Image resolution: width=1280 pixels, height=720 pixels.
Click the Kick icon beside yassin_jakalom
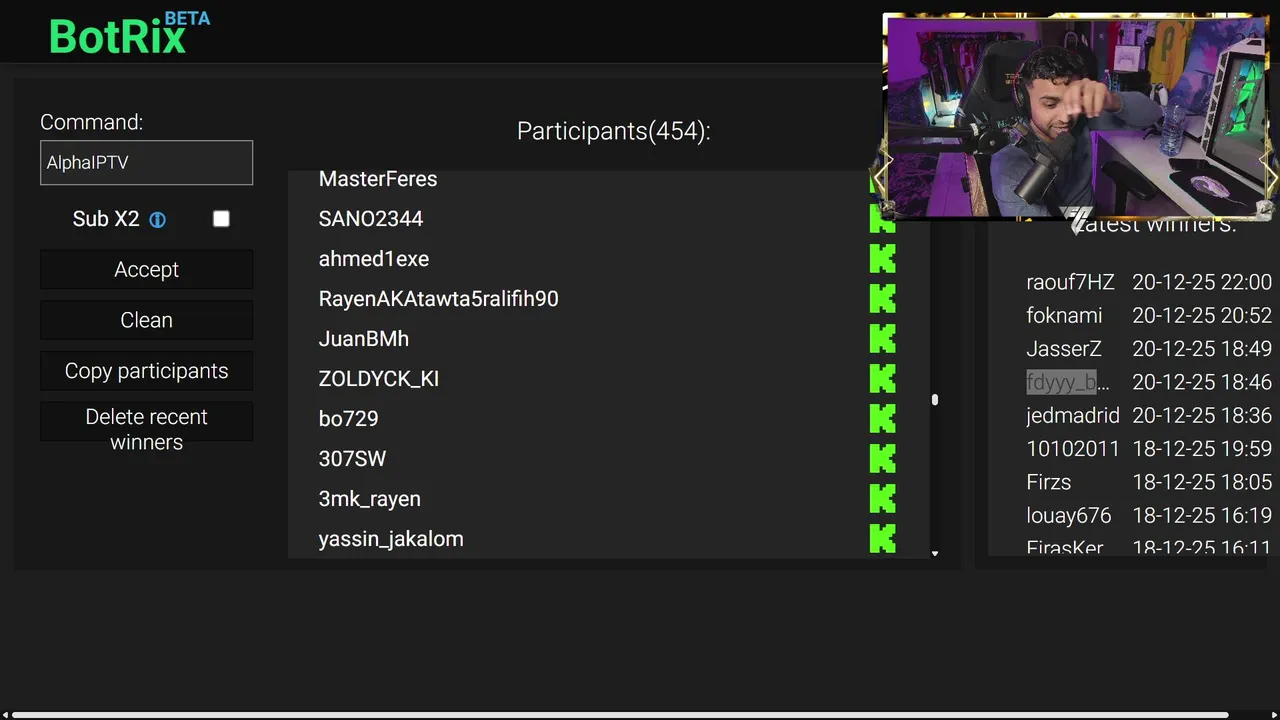click(883, 539)
